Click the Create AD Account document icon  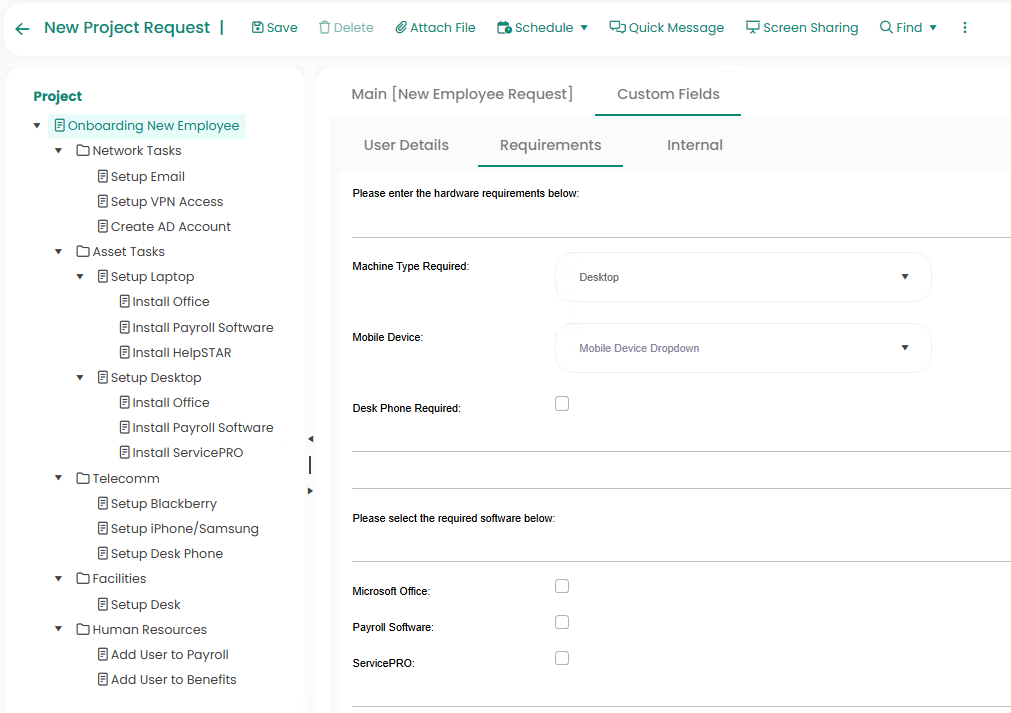click(103, 226)
